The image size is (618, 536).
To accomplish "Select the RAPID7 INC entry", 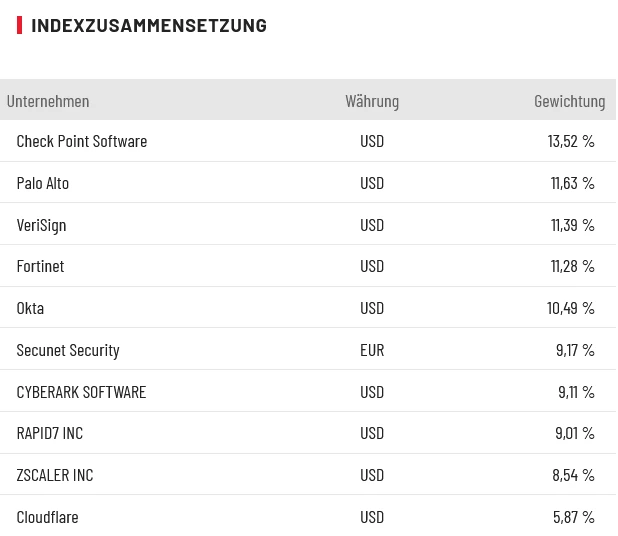I will coord(50,433).
